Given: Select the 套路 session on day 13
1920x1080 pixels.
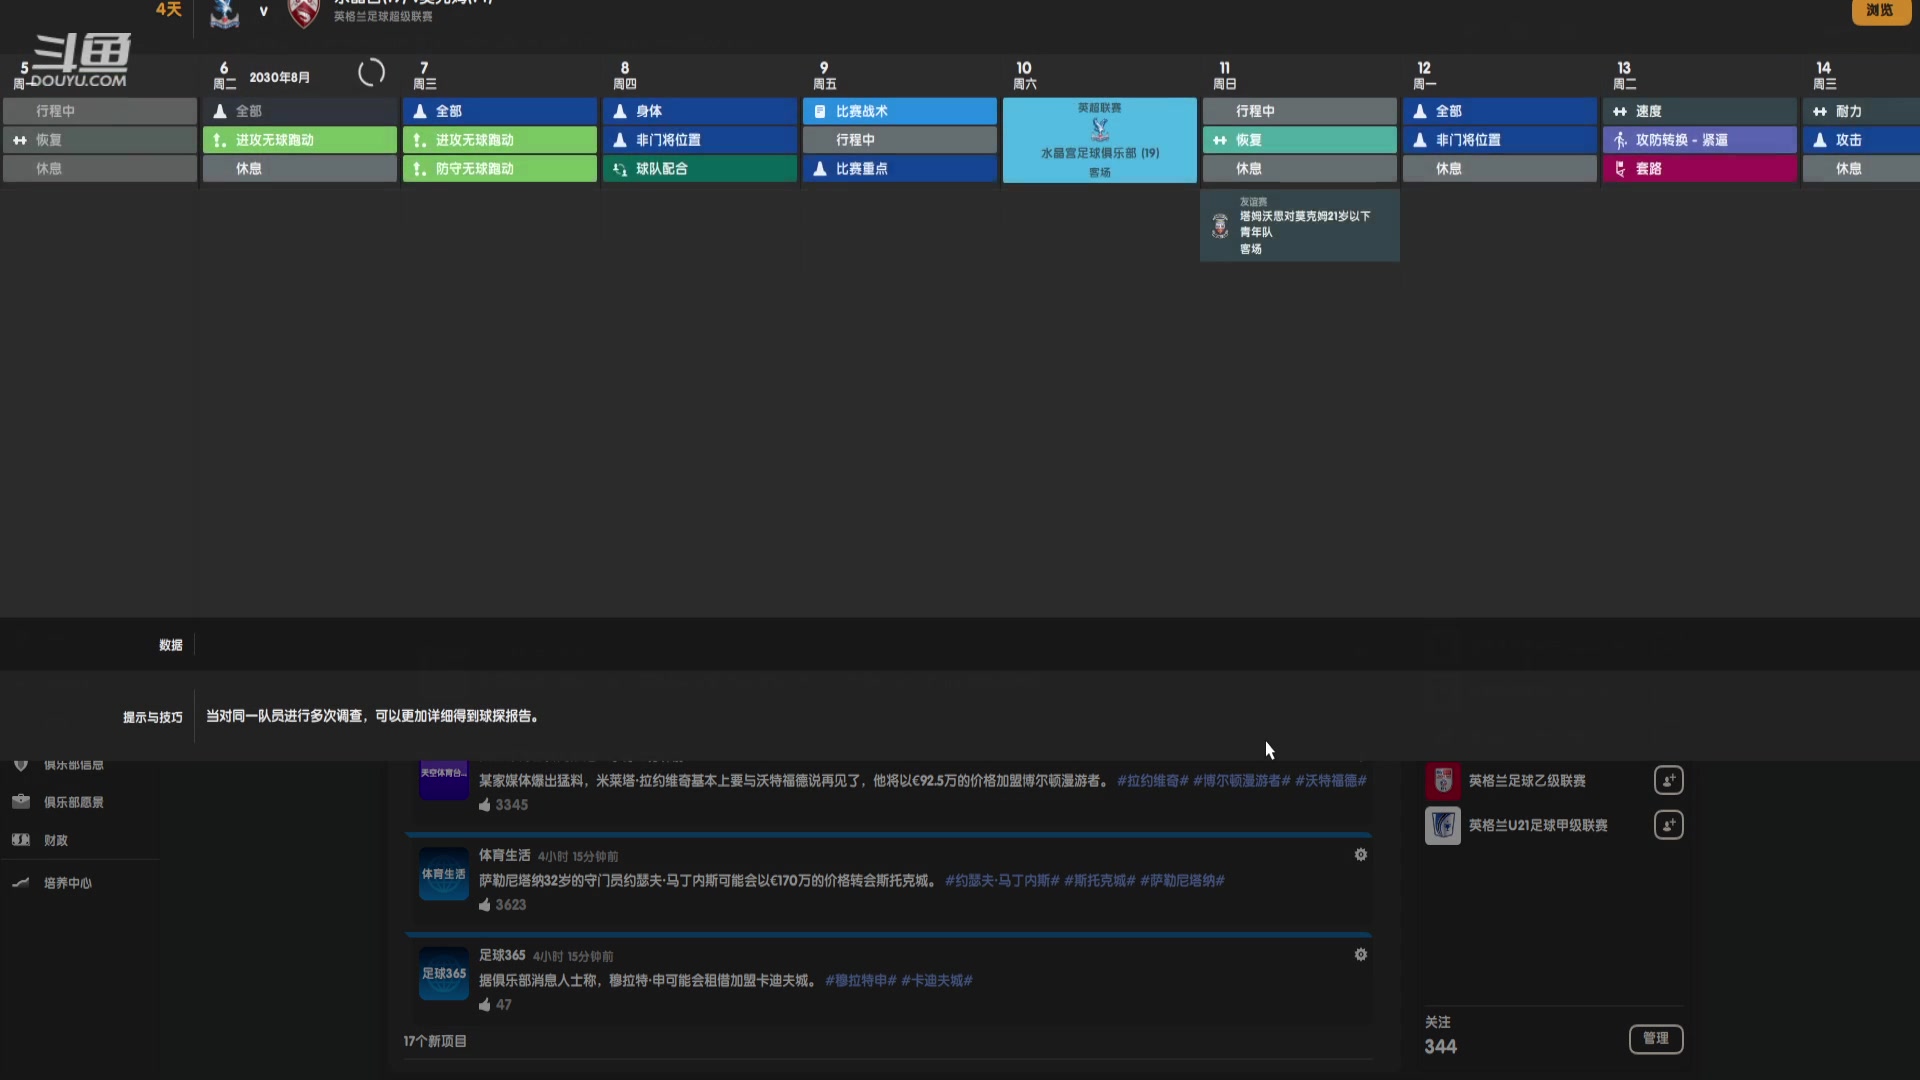Looking at the screenshot, I should pyautogui.click(x=1700, y=169).
